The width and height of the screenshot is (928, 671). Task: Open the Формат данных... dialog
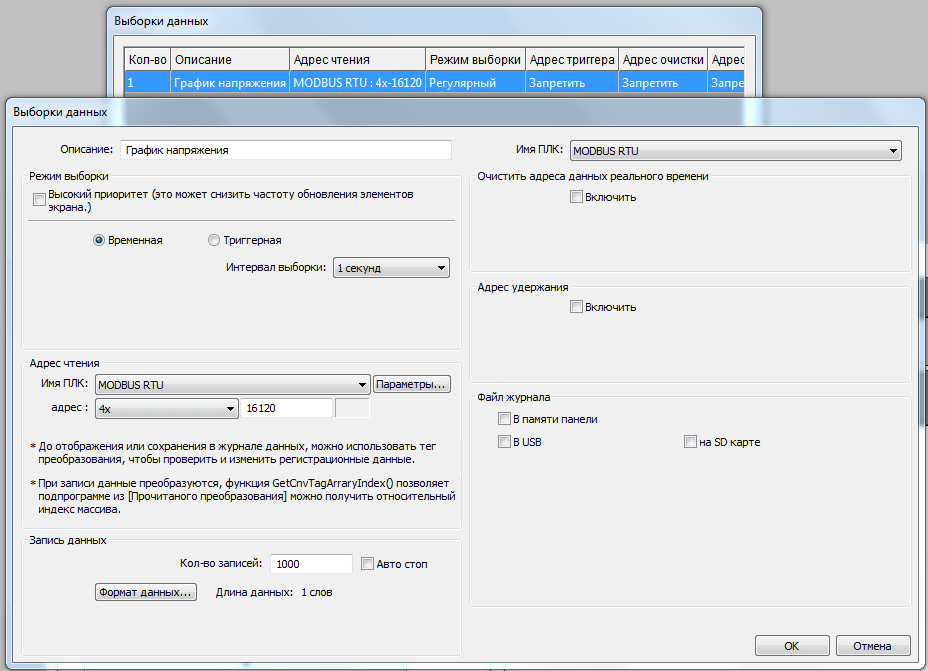point(145,592)
